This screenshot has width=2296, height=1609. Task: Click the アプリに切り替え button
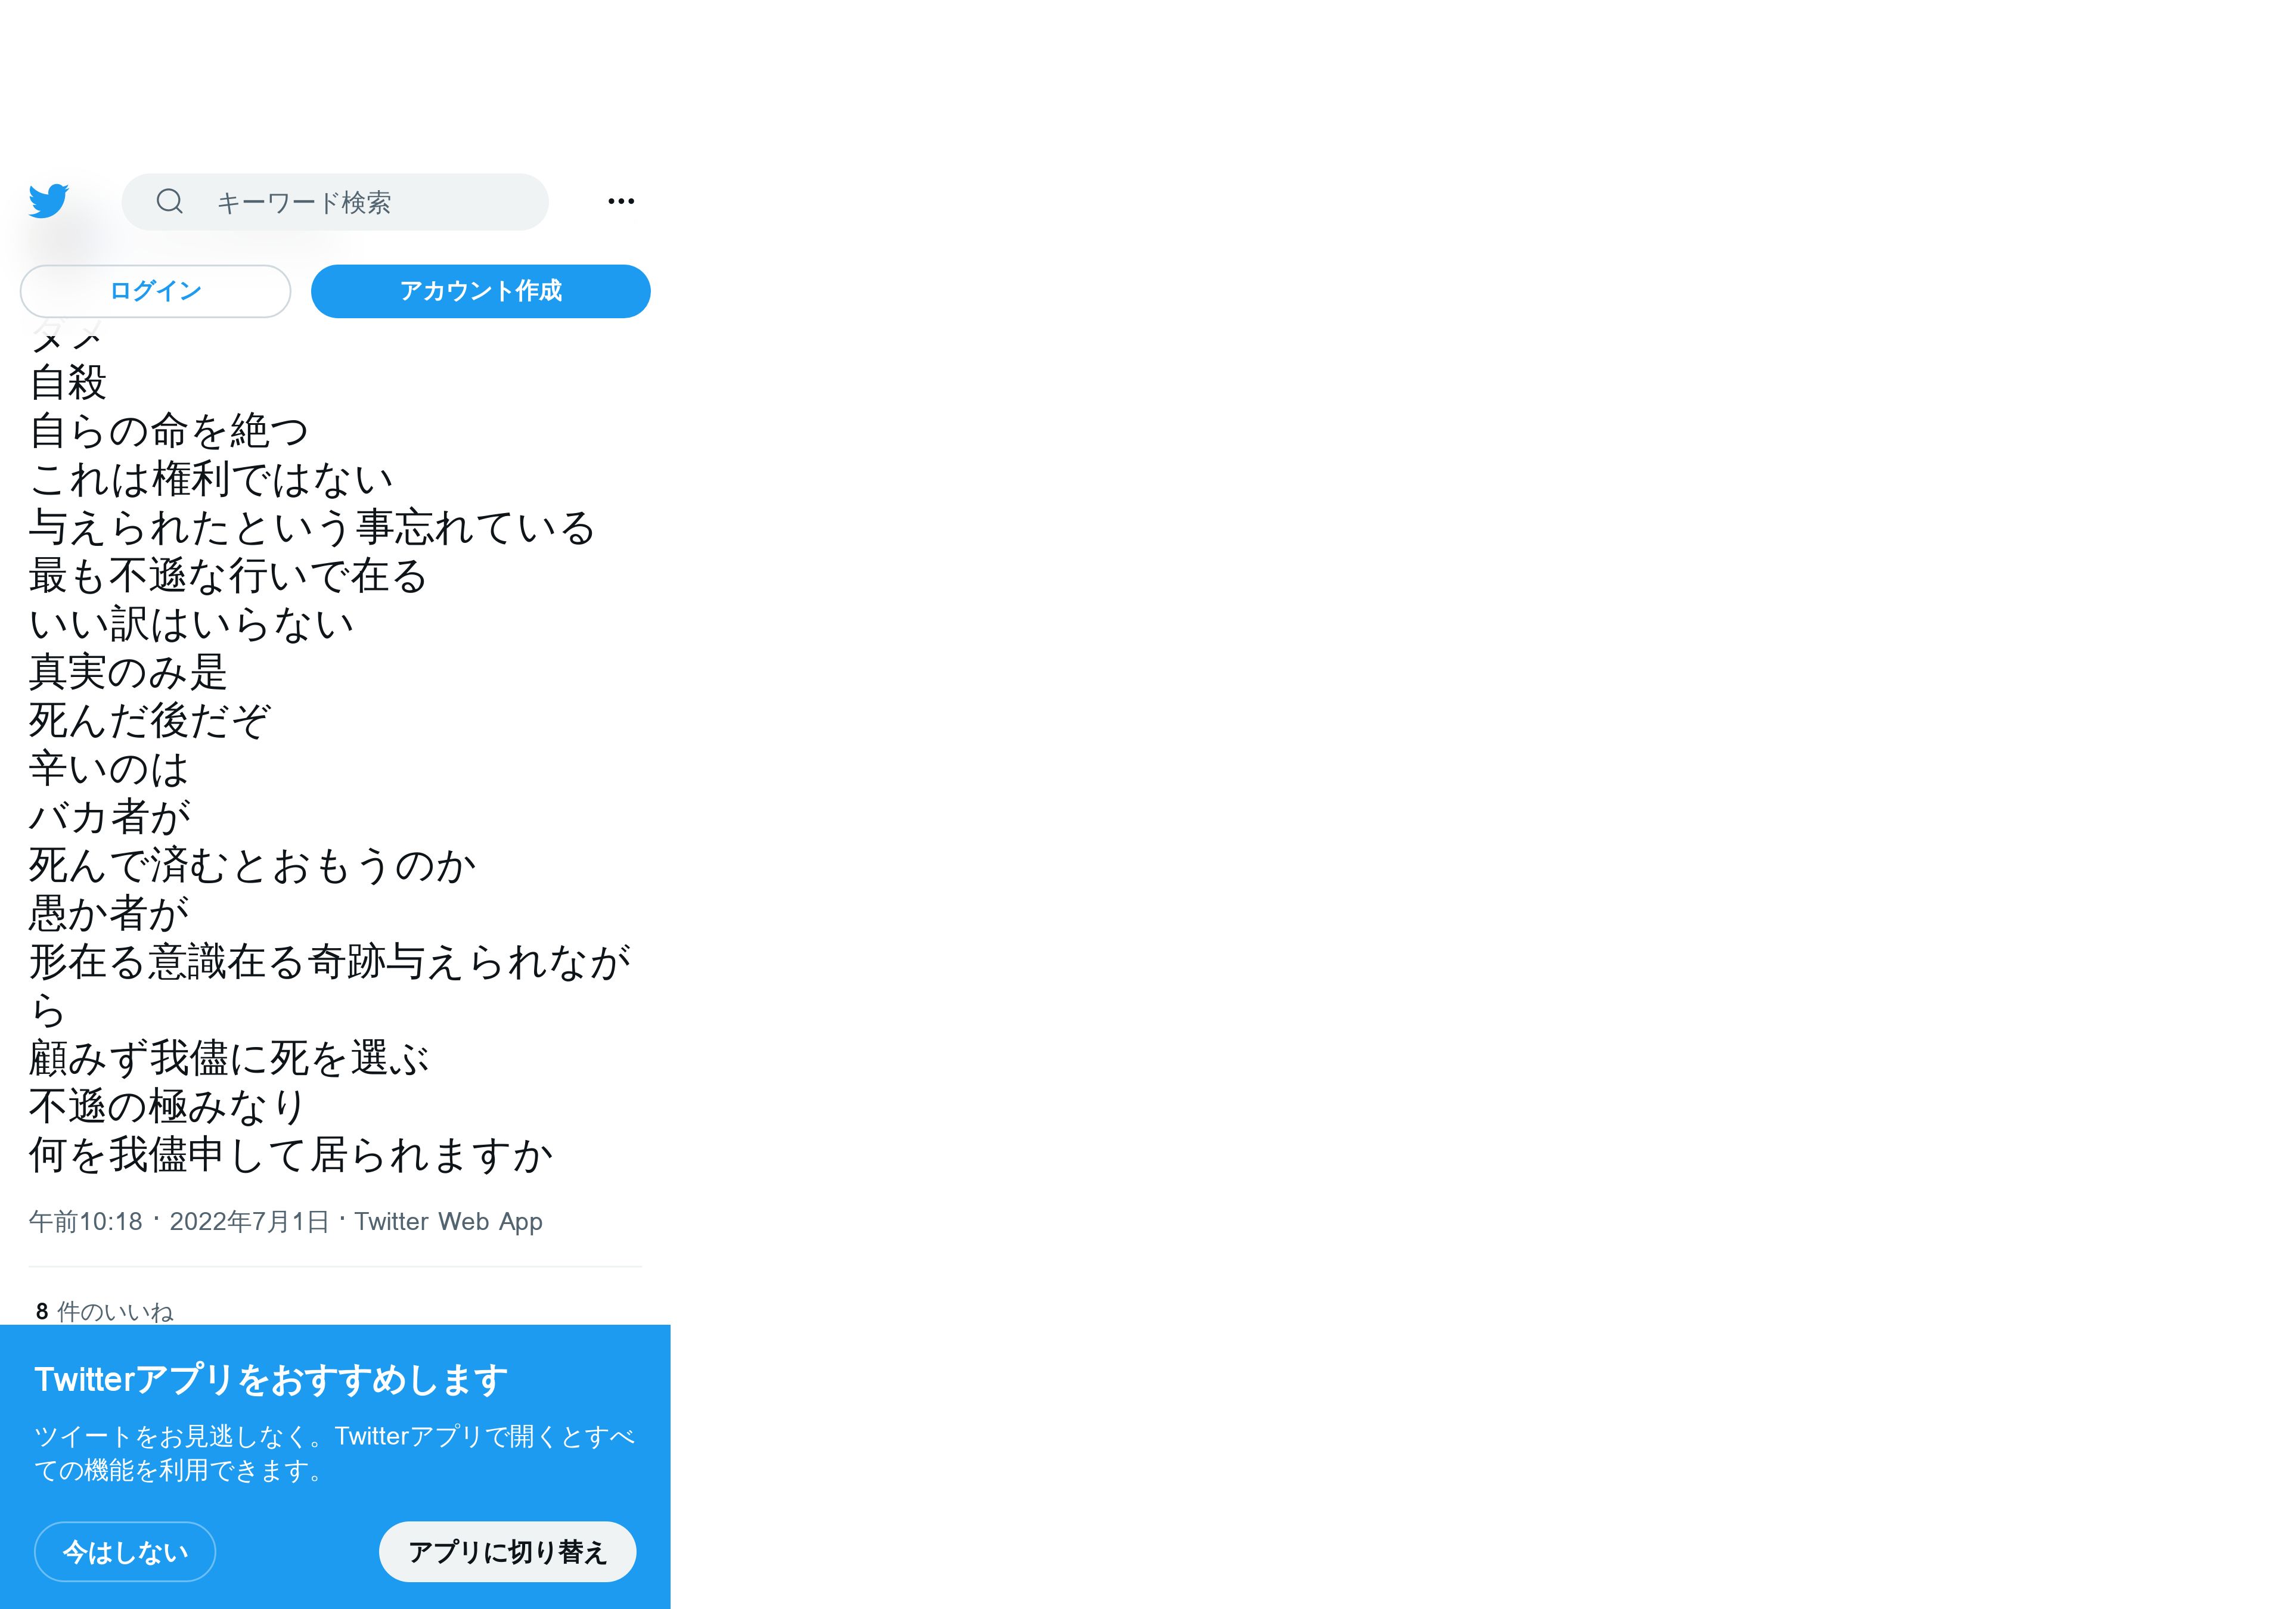pos(508,1551)
